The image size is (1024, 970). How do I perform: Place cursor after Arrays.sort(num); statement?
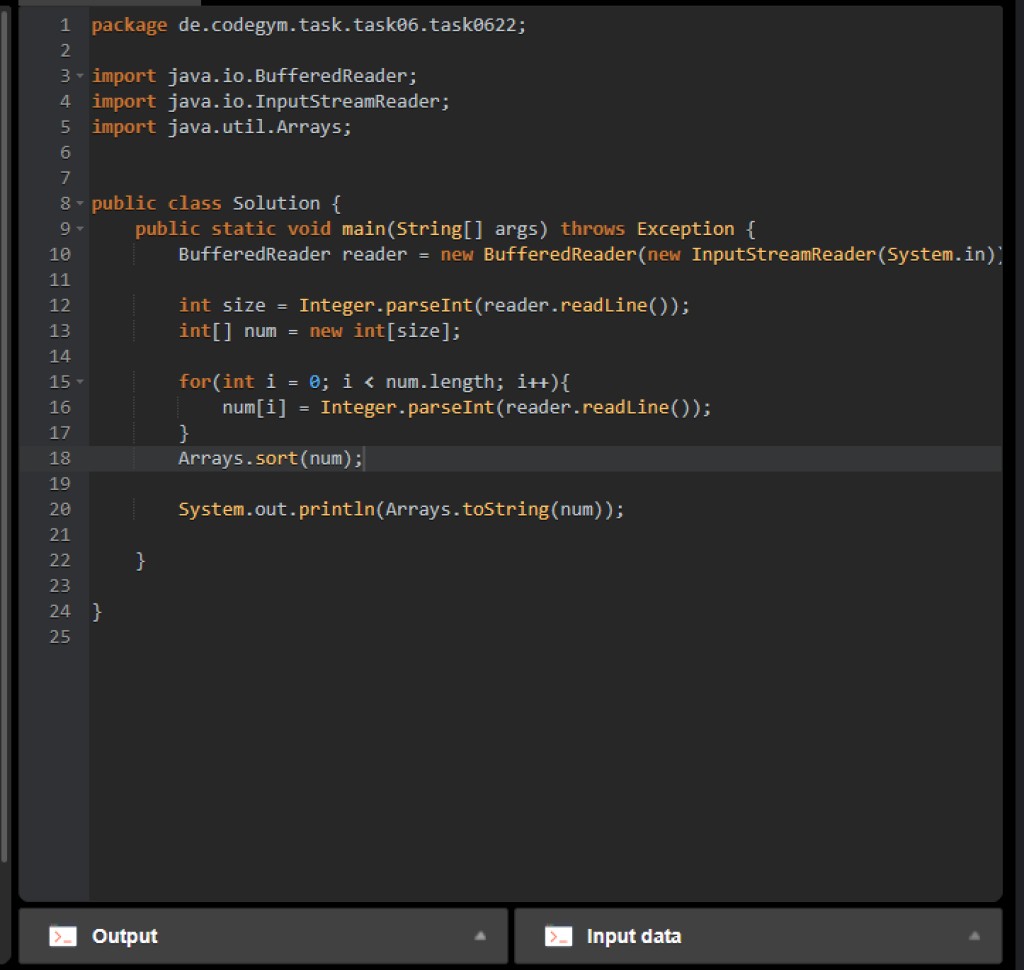(366, 458)
